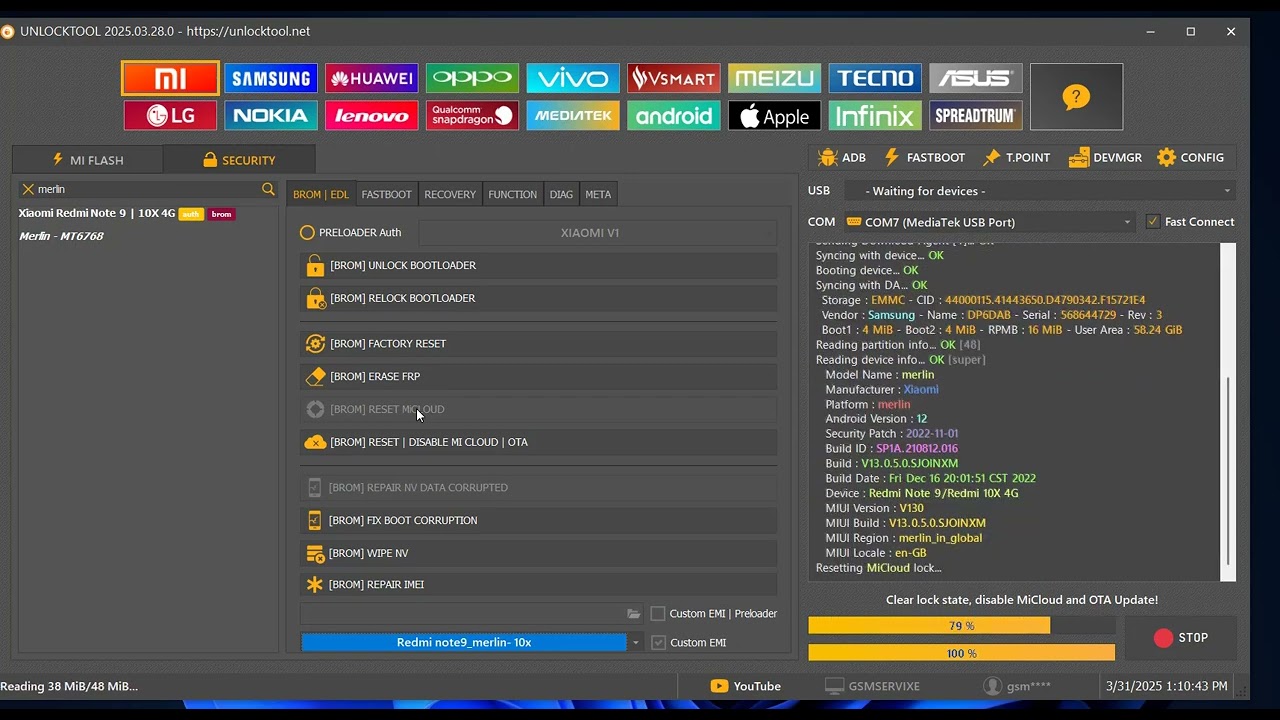The width and height of the screenshot is (1280, 720).
Task: Select the Qualcomm Snapdragon logo
Action: pos(472,116)
